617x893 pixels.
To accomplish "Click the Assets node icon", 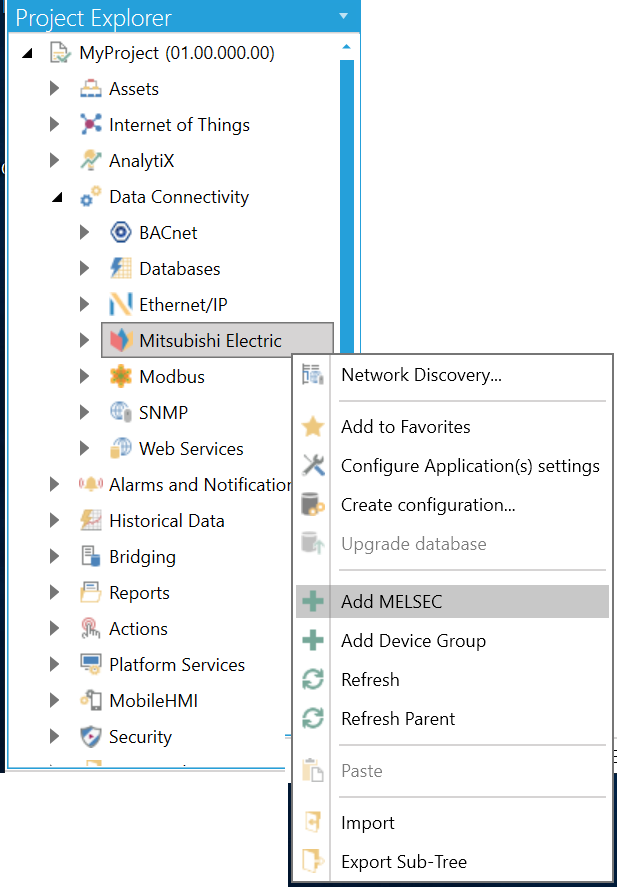I will [x=91, y=89].
